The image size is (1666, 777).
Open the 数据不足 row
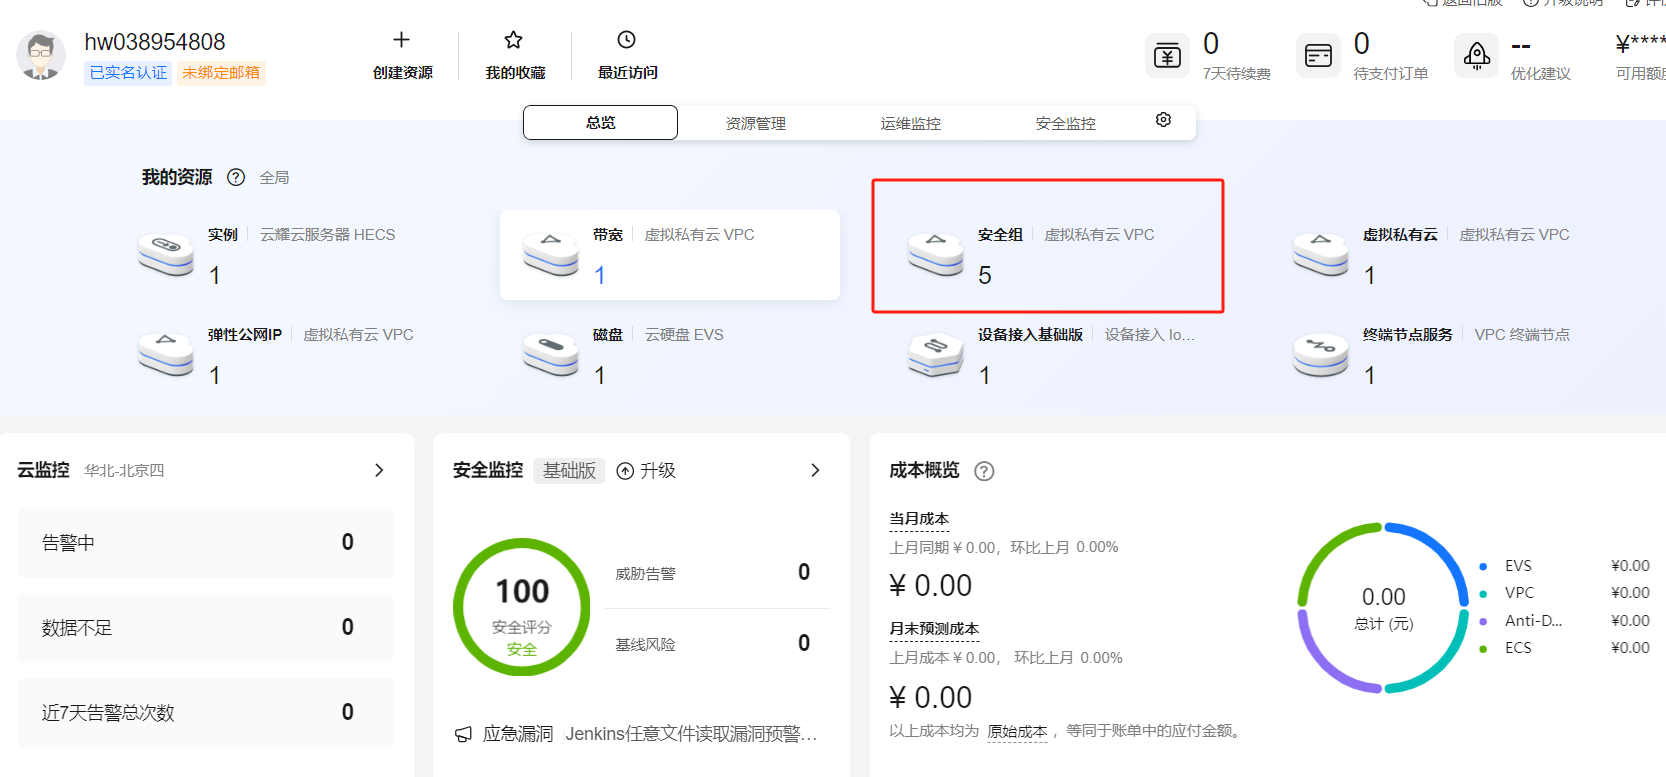205,628
